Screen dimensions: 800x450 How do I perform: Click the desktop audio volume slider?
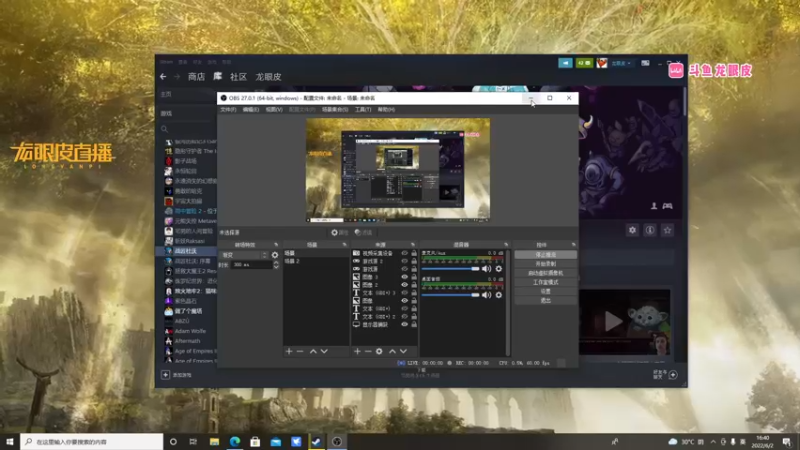coord(451,295)
